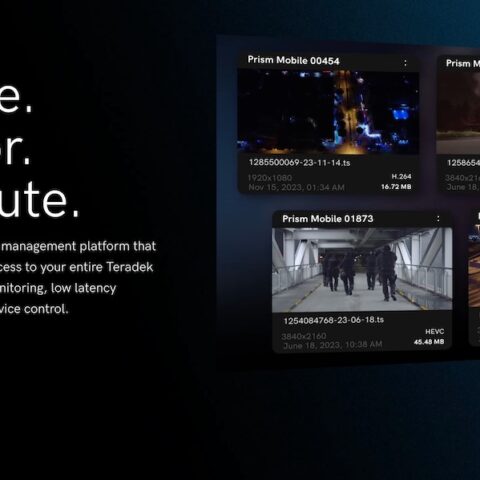Click the 'management platform that' description text

[79, 246]
